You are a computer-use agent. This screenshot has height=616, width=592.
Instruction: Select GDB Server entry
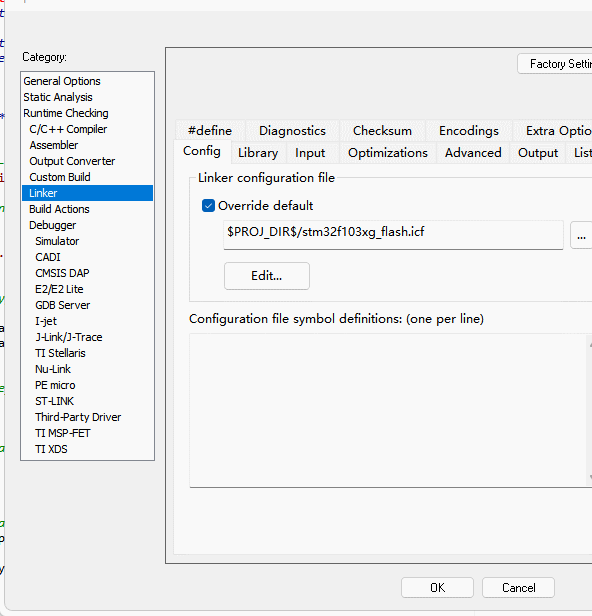[x=87, y=305]
